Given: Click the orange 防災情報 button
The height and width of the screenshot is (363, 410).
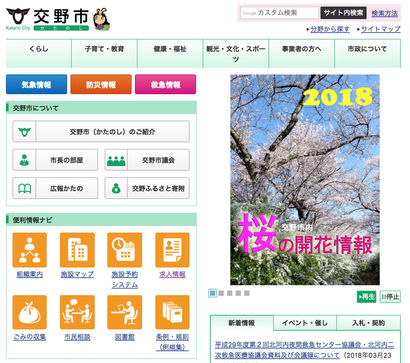Looking at the screenshot, I should pos(101,84).
